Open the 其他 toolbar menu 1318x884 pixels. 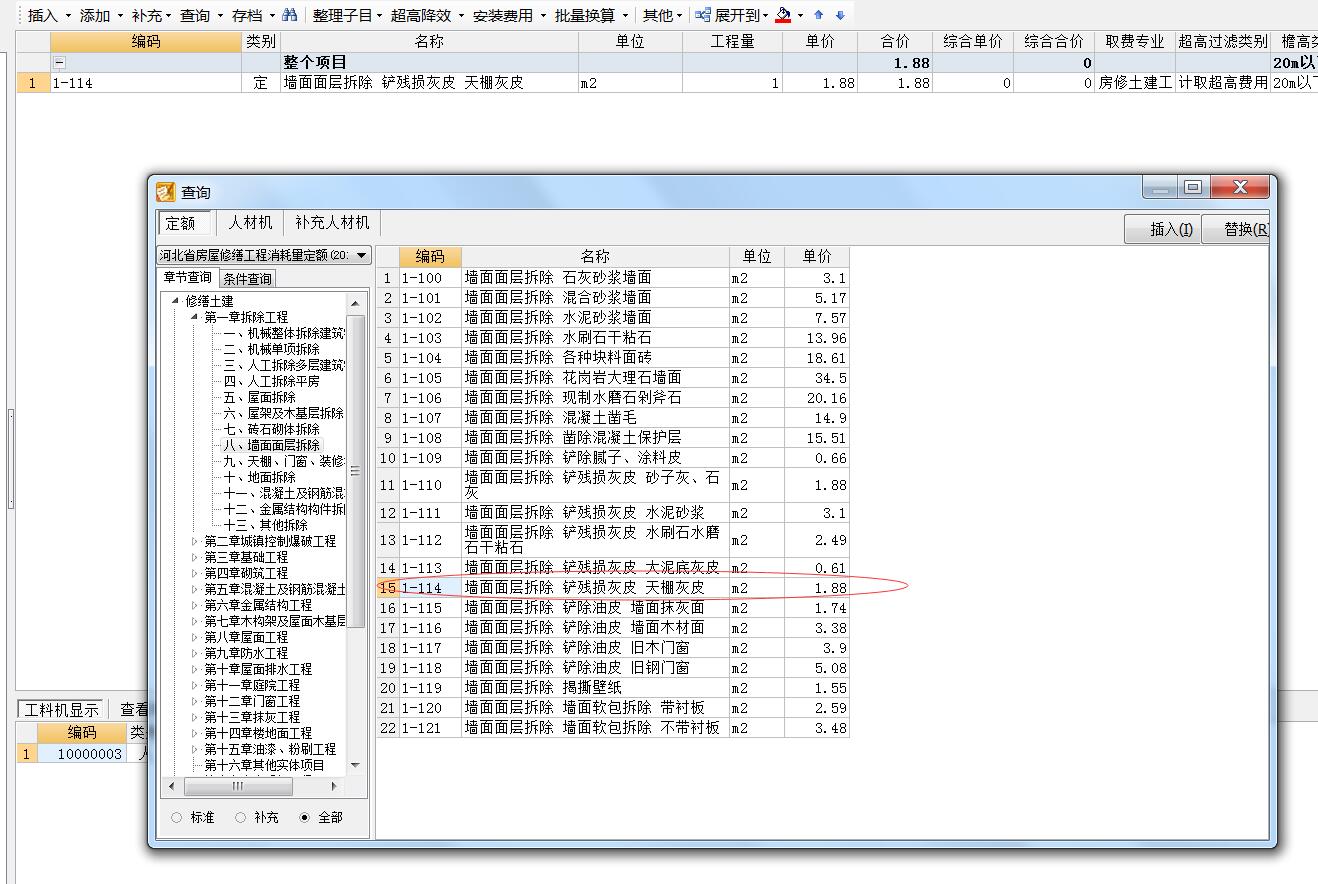662,15
